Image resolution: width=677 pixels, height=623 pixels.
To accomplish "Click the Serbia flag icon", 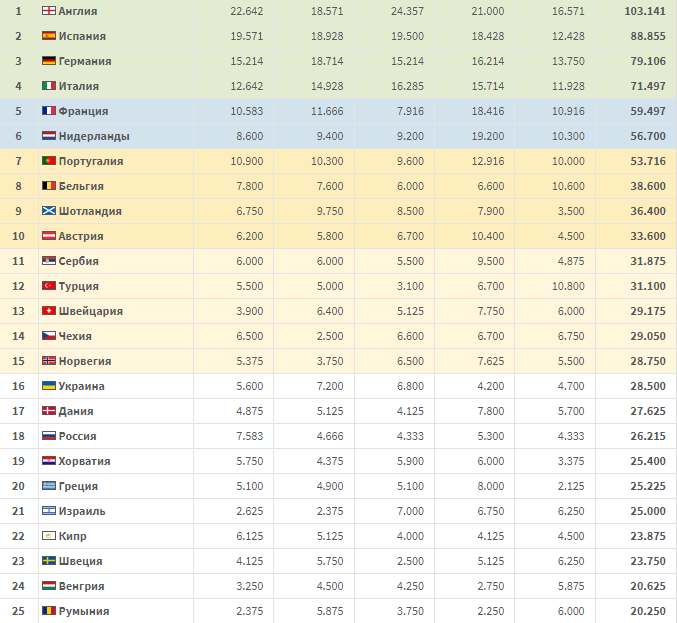I will point(49,261).
